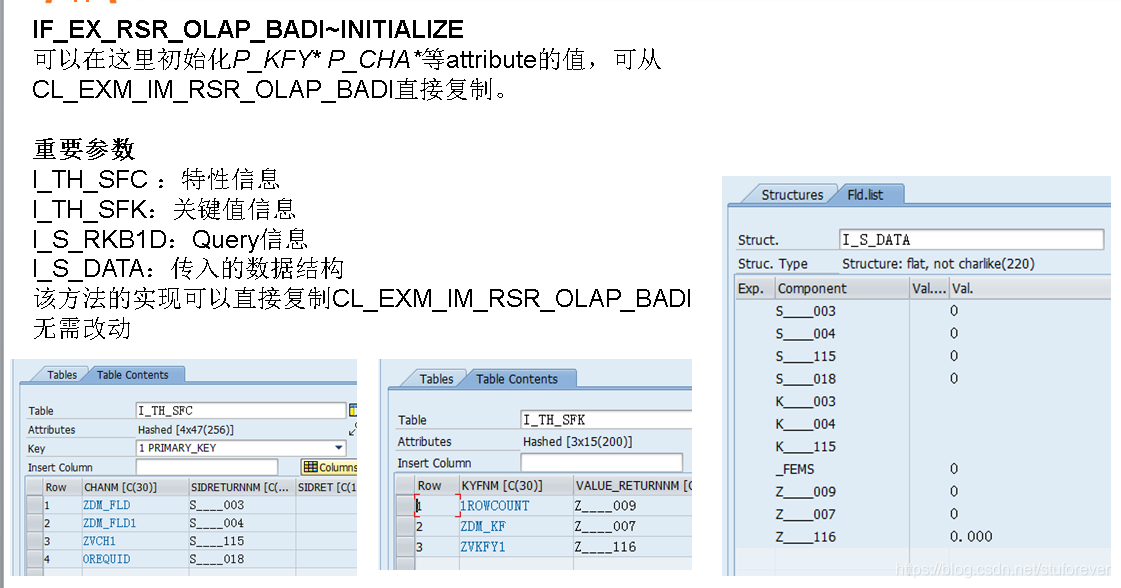Click the 0.000 value for Z____116
1121x588 pixels.
[x=971, y=536]
